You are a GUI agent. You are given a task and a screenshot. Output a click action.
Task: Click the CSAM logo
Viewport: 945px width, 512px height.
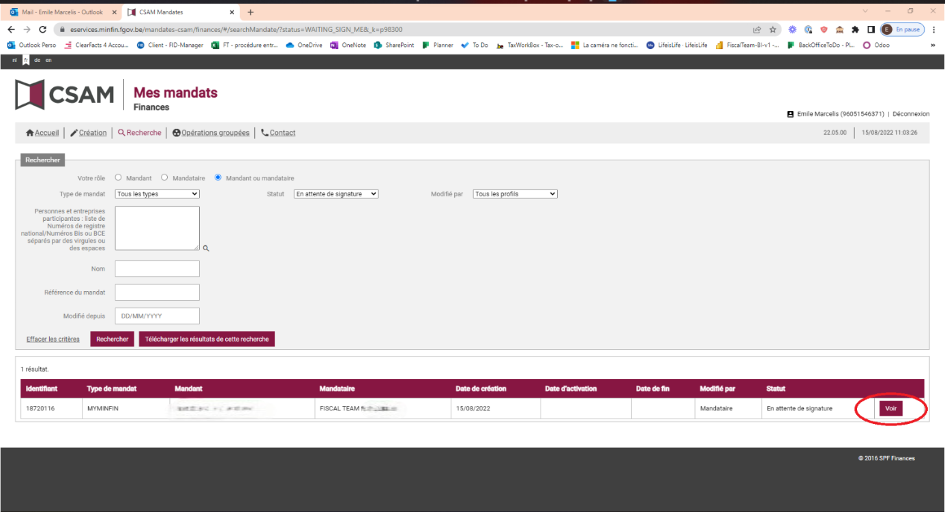point(64,95)
